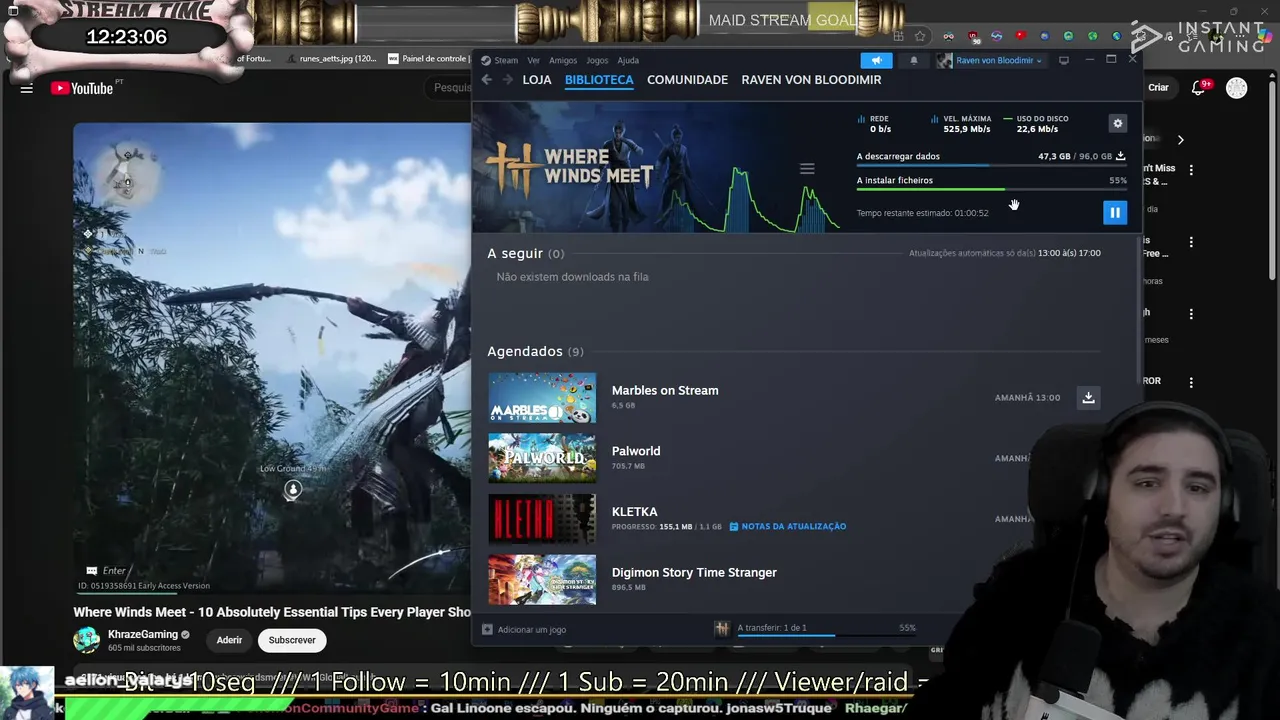Open the Ajuda menu in Steam
Screen dimensions: 1280x720
(x=628, y=60)
